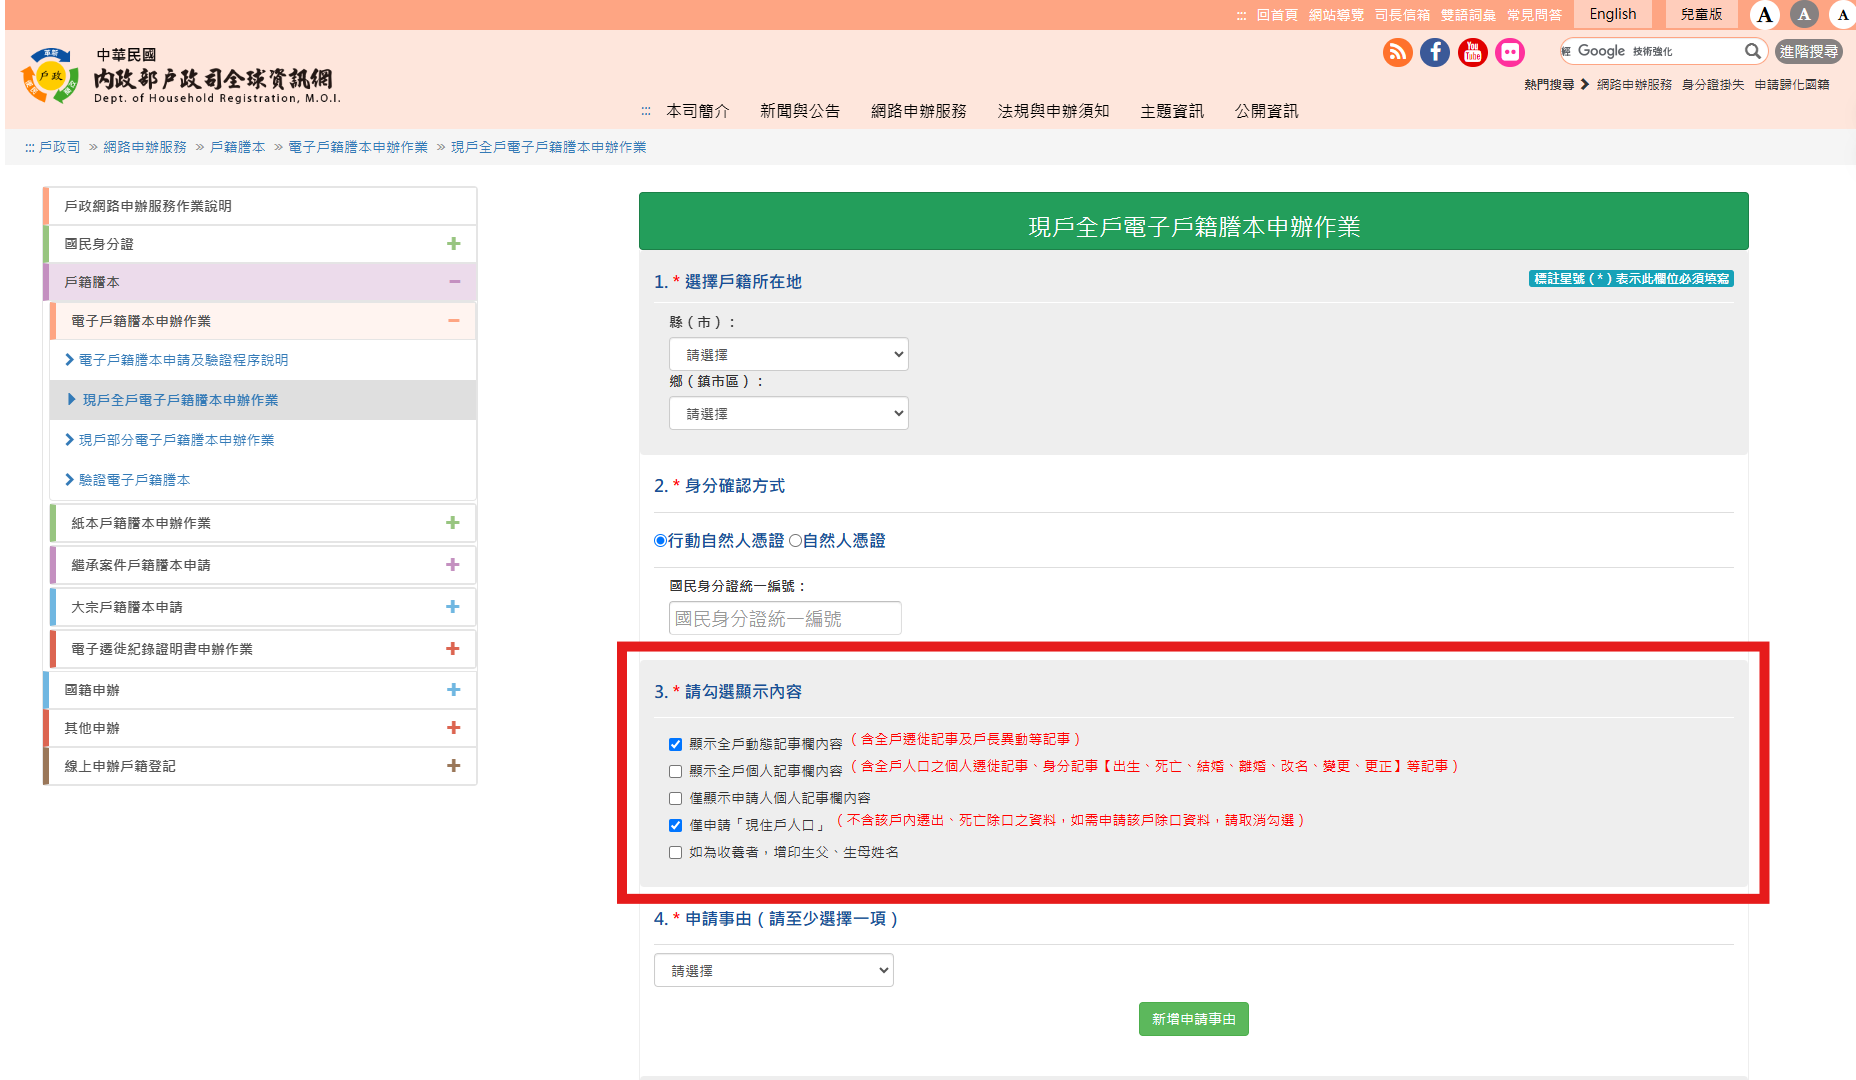Viewport: 1856px width, 1080px height.
Task: Open the Facebook page icon
Action: 1435,52
